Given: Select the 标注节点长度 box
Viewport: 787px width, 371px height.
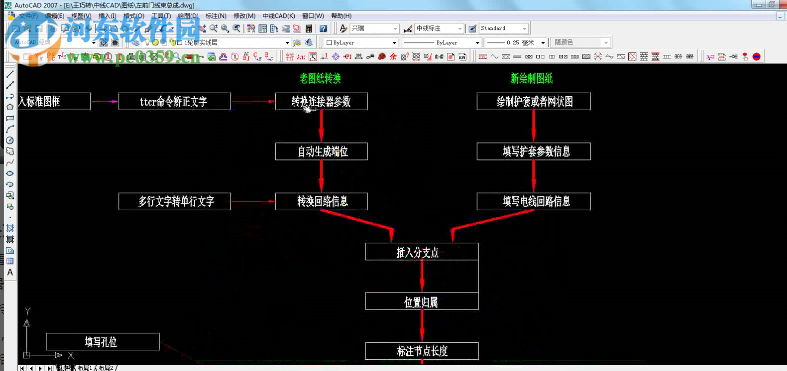Looking at the screenshot, I should pos(422,351).
